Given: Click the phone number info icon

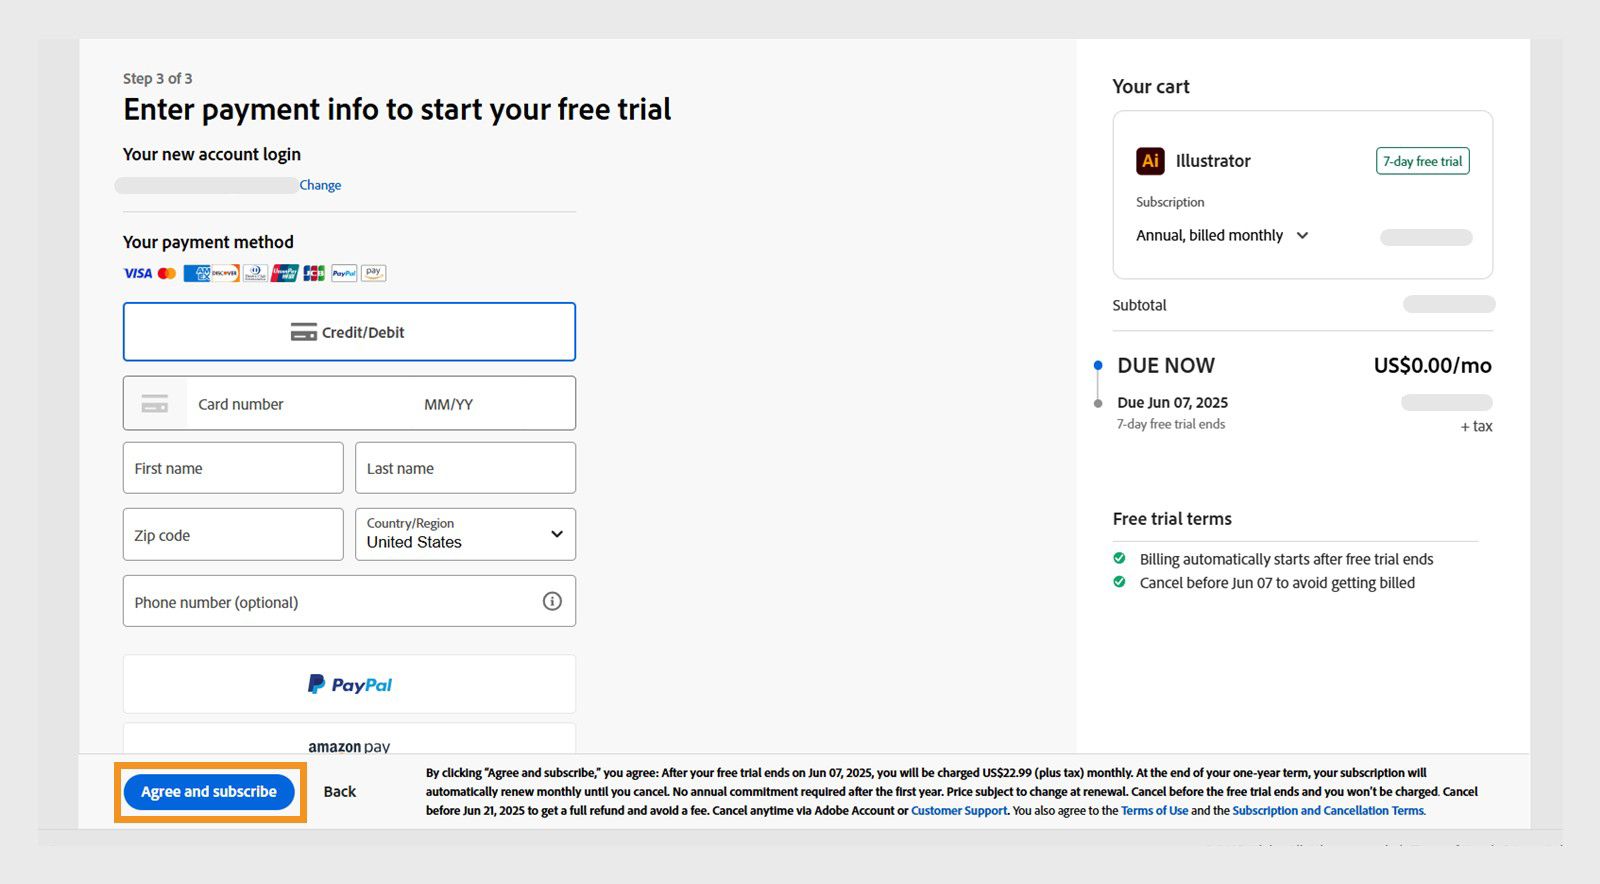Looking at the screenshot, I should point(552,601).
